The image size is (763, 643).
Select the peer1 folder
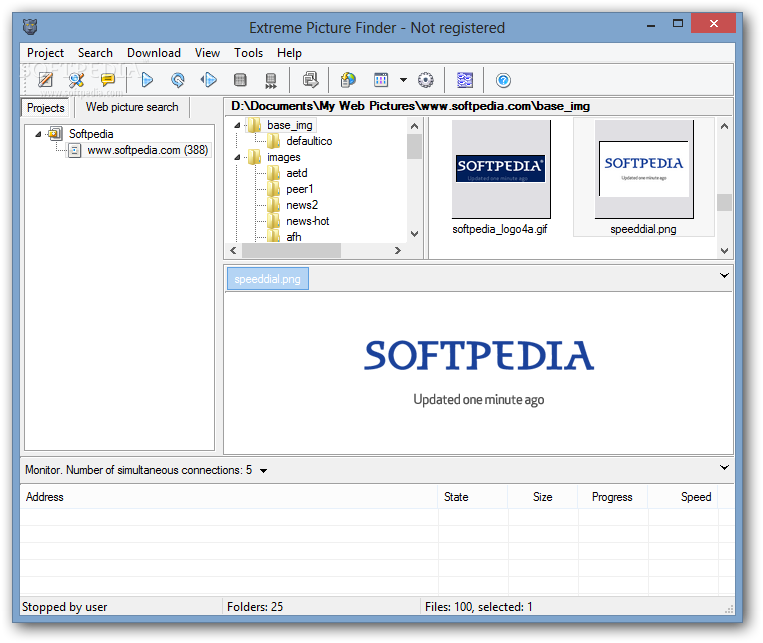point(300,189)
